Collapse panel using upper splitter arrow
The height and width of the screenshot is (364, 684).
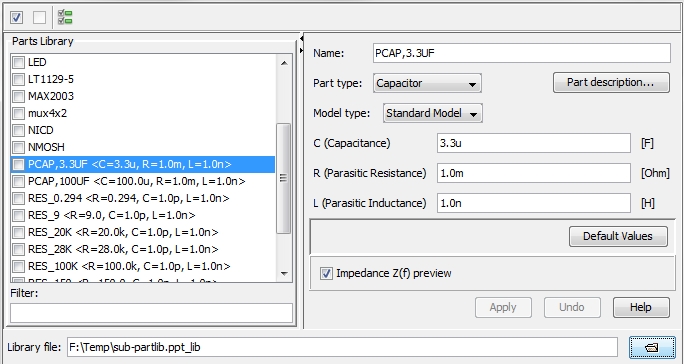pos(301,39)
